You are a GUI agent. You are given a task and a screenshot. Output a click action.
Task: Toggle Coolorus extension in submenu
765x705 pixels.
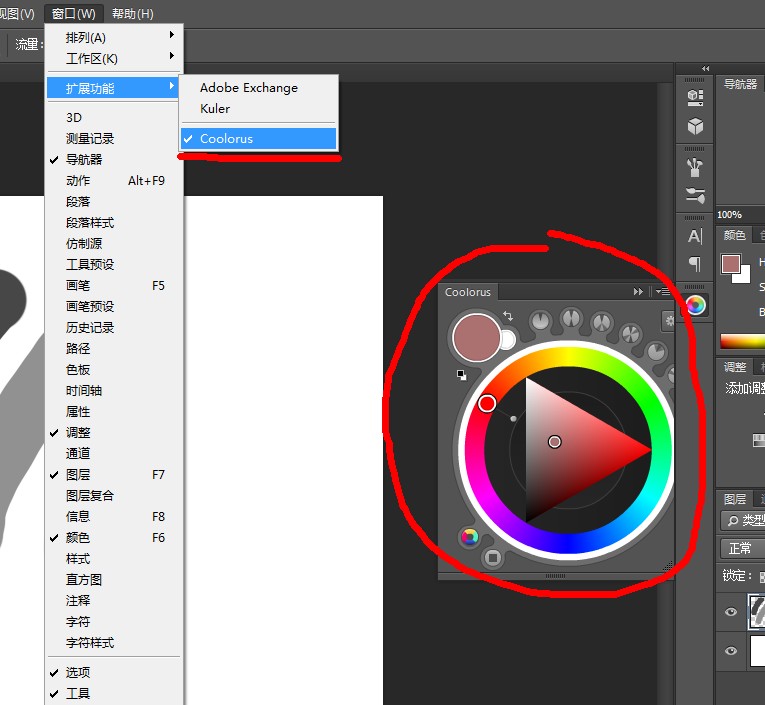click(259, 139)
